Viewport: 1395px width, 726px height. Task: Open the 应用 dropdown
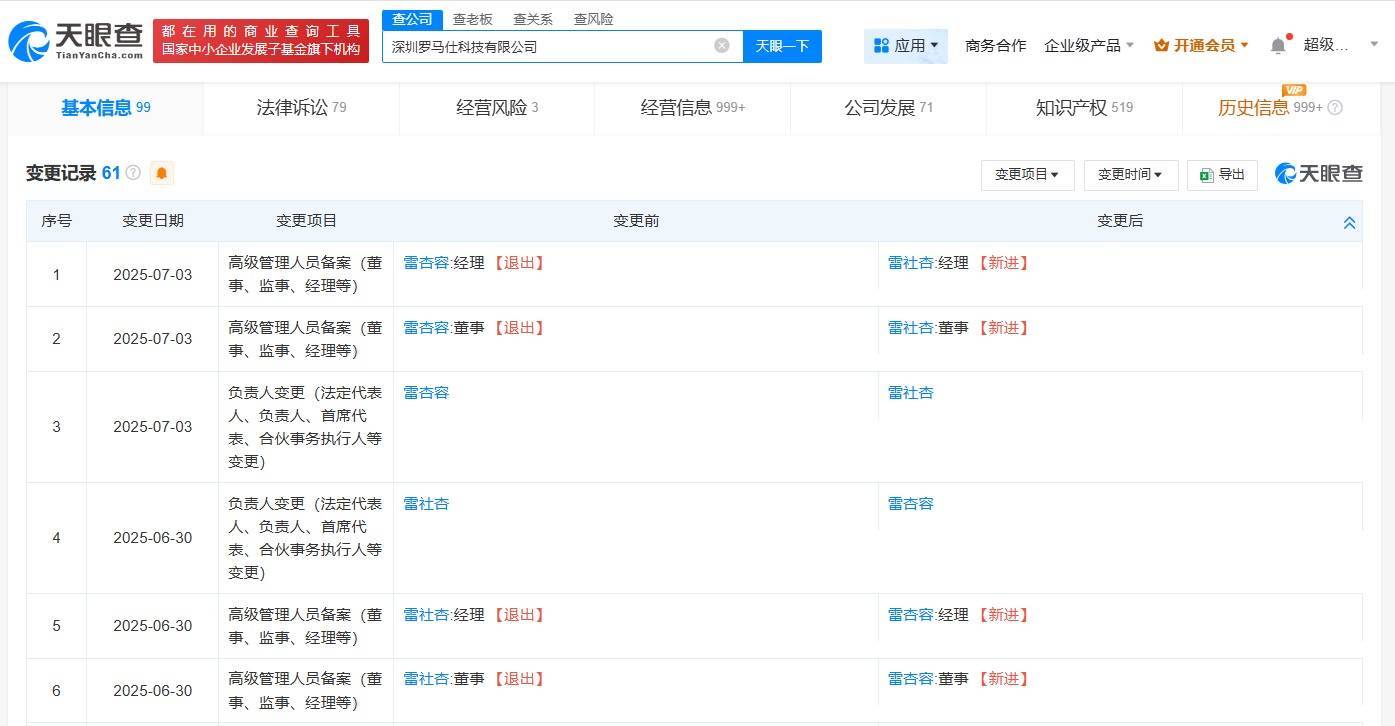tap(906, 45)
